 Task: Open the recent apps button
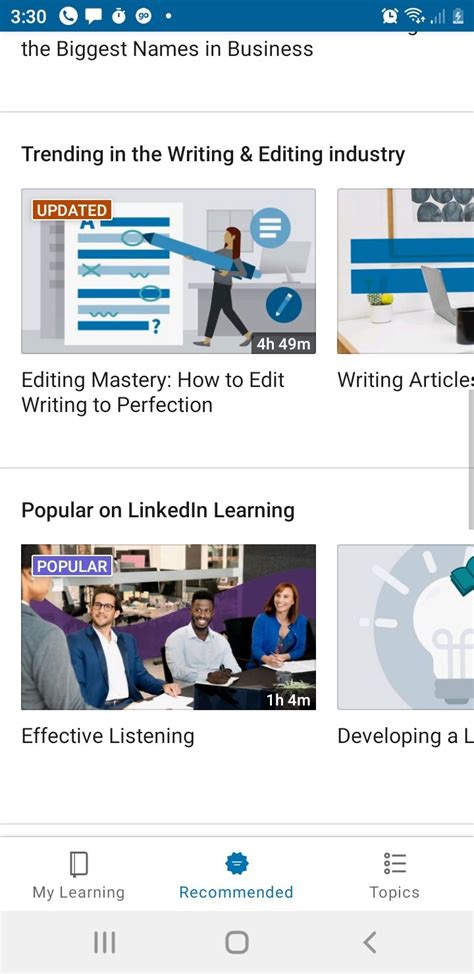pyautogui.click(x=104, y=942)
